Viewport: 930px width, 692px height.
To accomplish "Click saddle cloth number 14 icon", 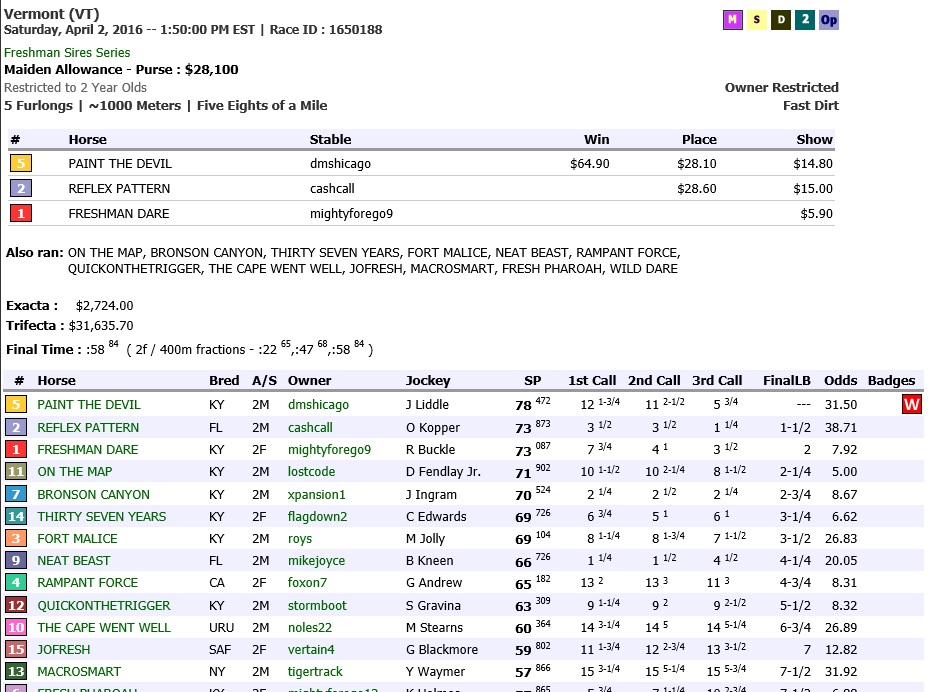I will 15,517.
